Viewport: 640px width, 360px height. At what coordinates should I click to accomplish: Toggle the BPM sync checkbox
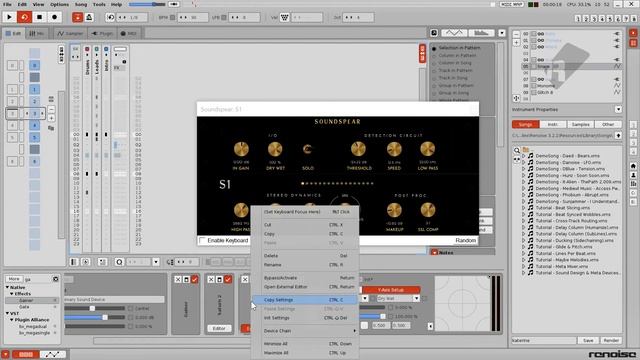click(172, 18)
